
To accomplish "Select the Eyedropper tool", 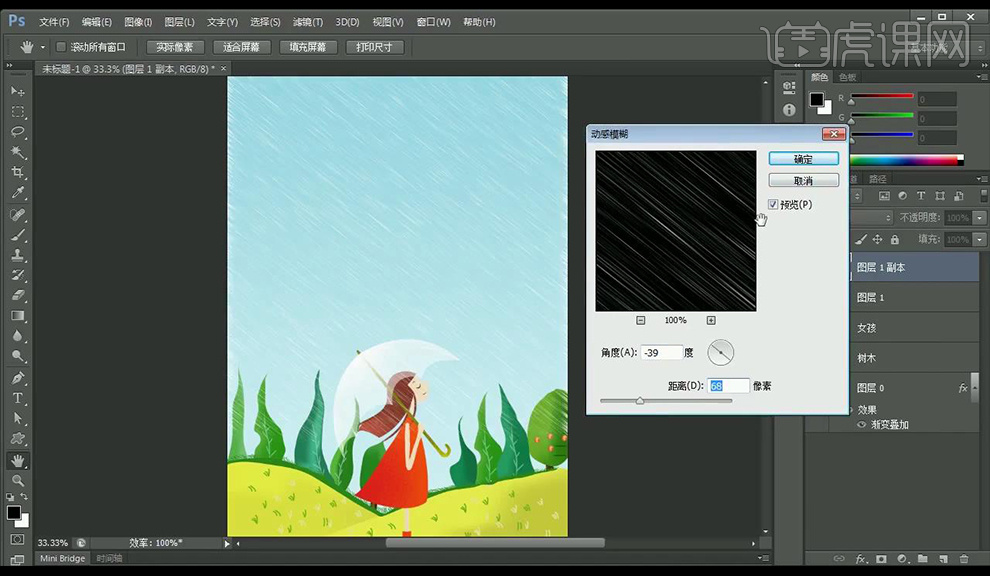I will (x=18, y=194).
